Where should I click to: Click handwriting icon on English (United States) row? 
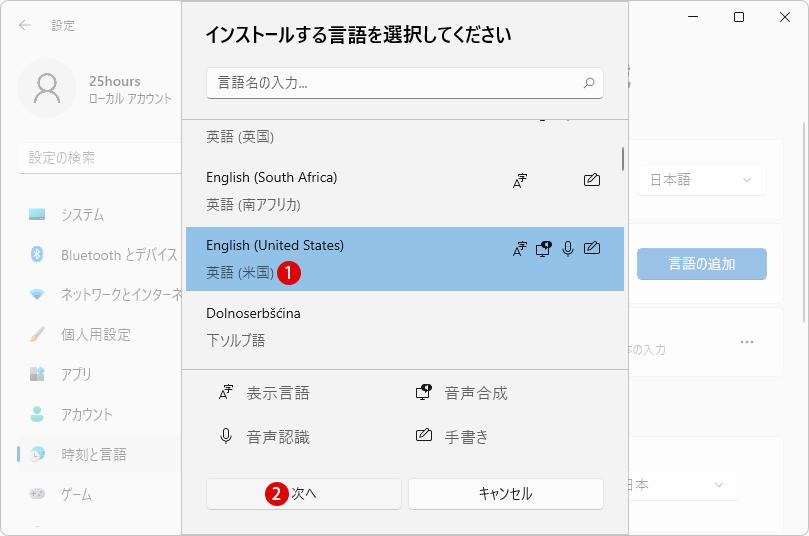pyautogui.click(x=592, y=248)
